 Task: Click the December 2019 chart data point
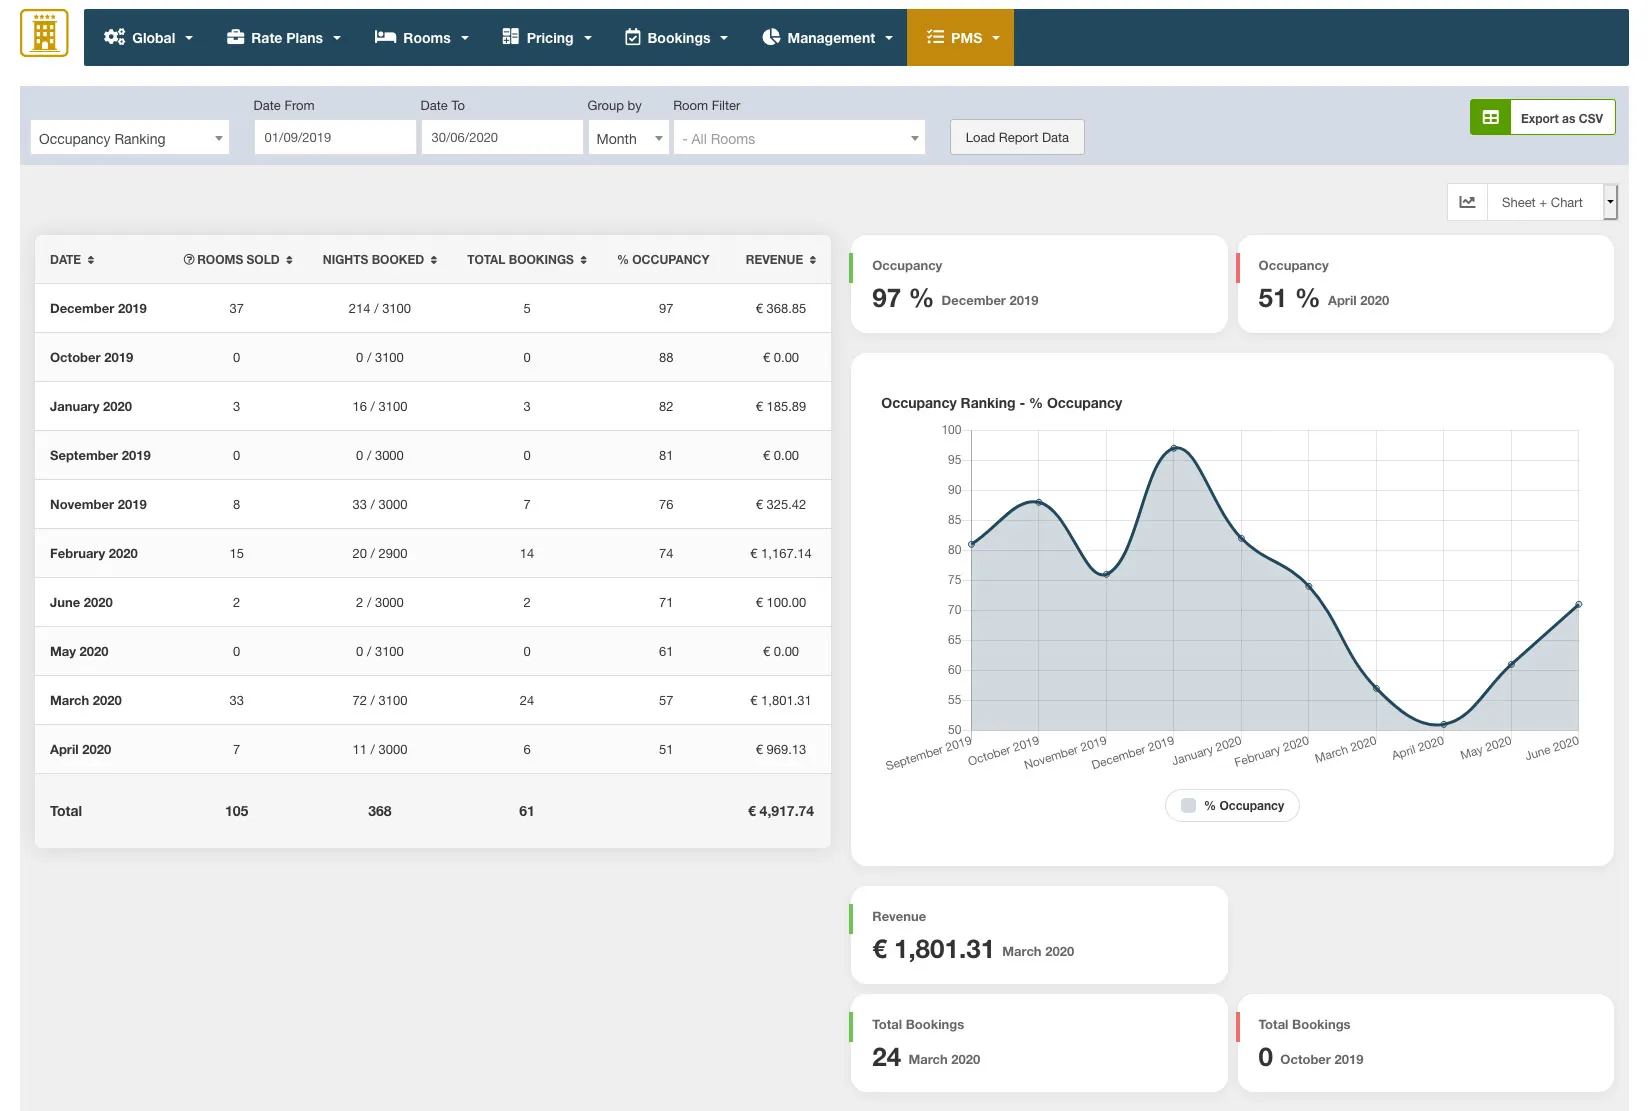(x=1174, y=448)
